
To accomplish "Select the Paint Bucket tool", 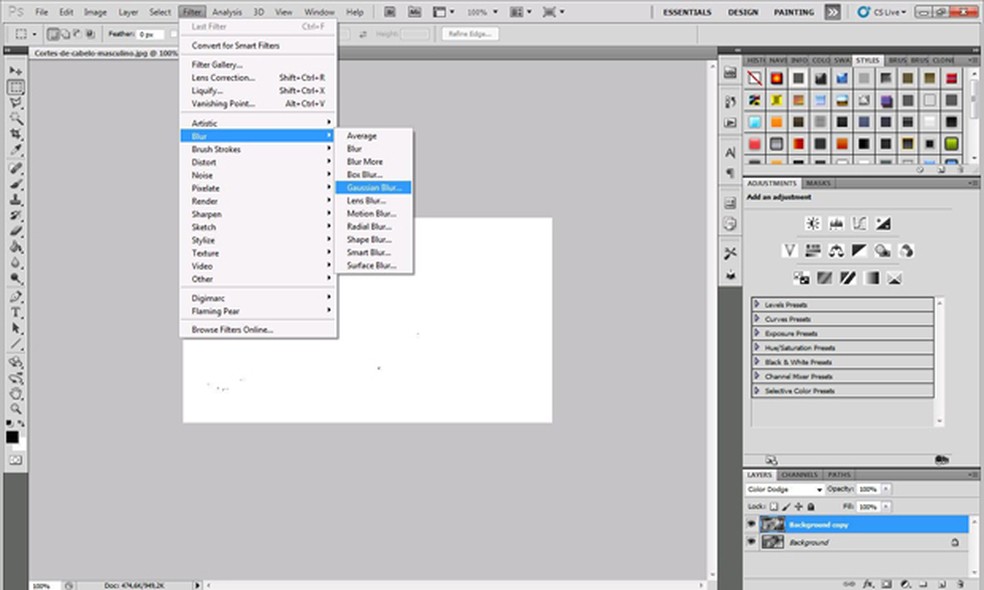I will coord(16,247).
